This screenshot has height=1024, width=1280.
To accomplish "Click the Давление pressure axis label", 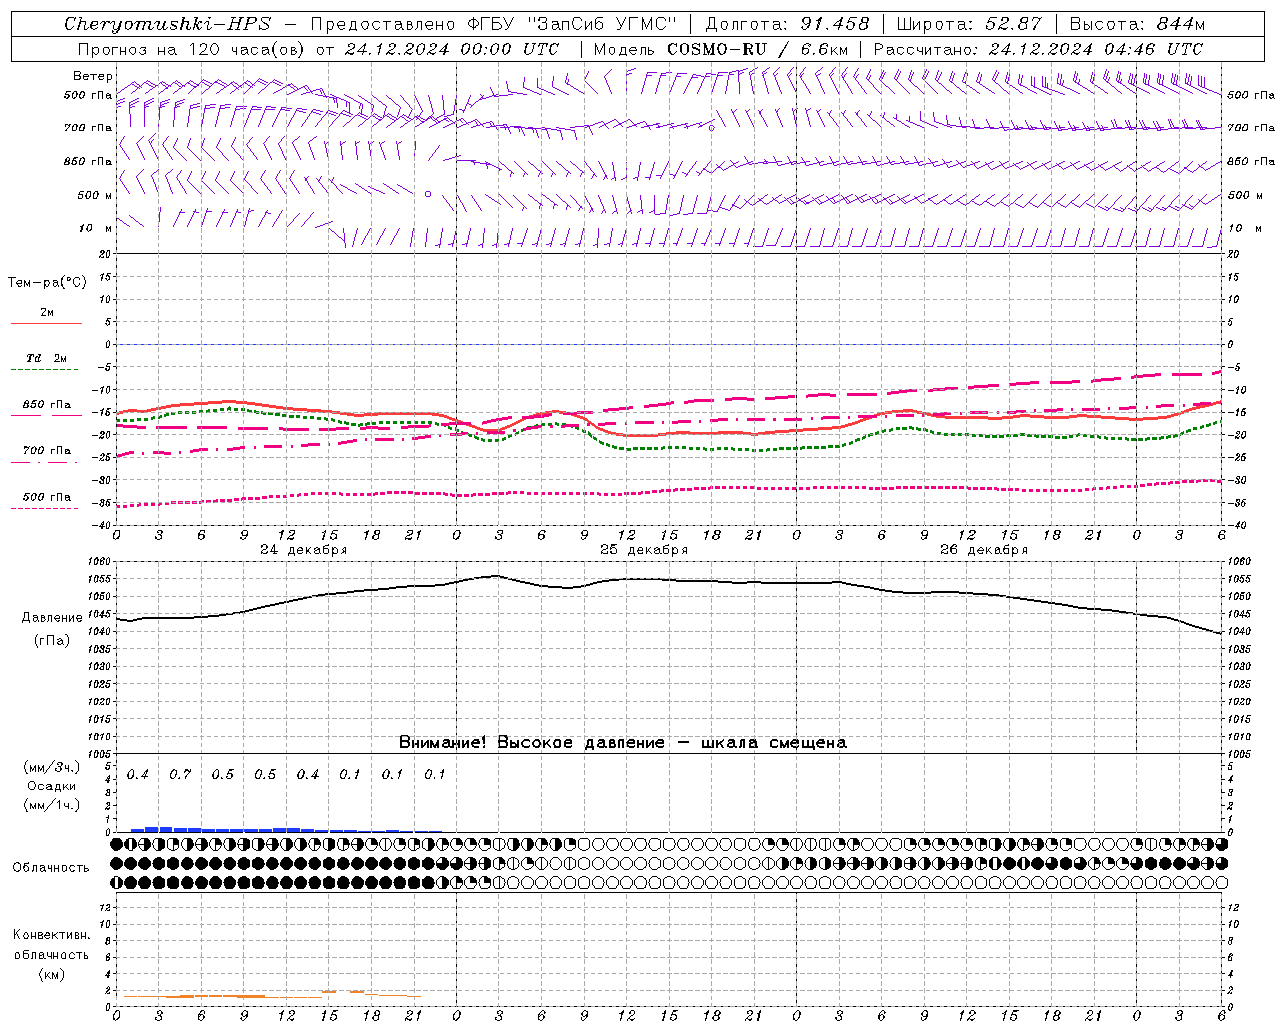I will (x=51, y=618).
